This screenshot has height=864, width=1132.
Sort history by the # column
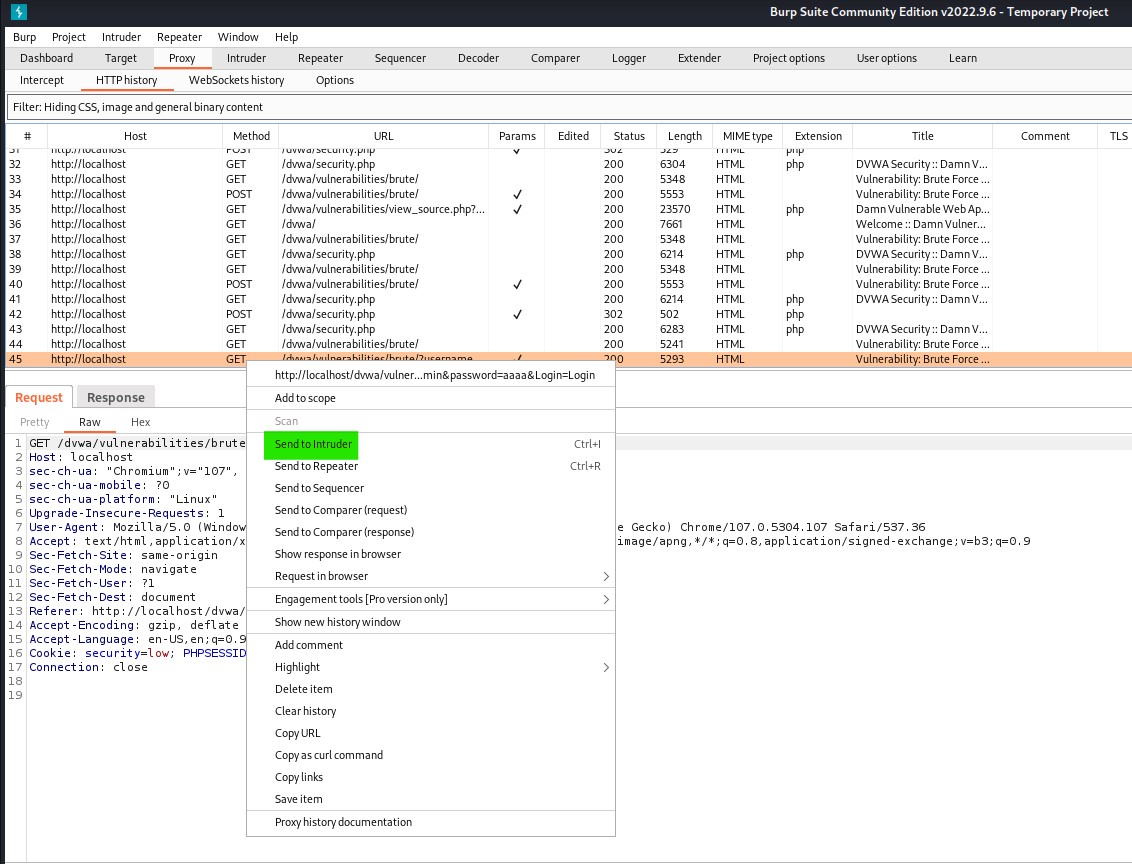[27, 136]
